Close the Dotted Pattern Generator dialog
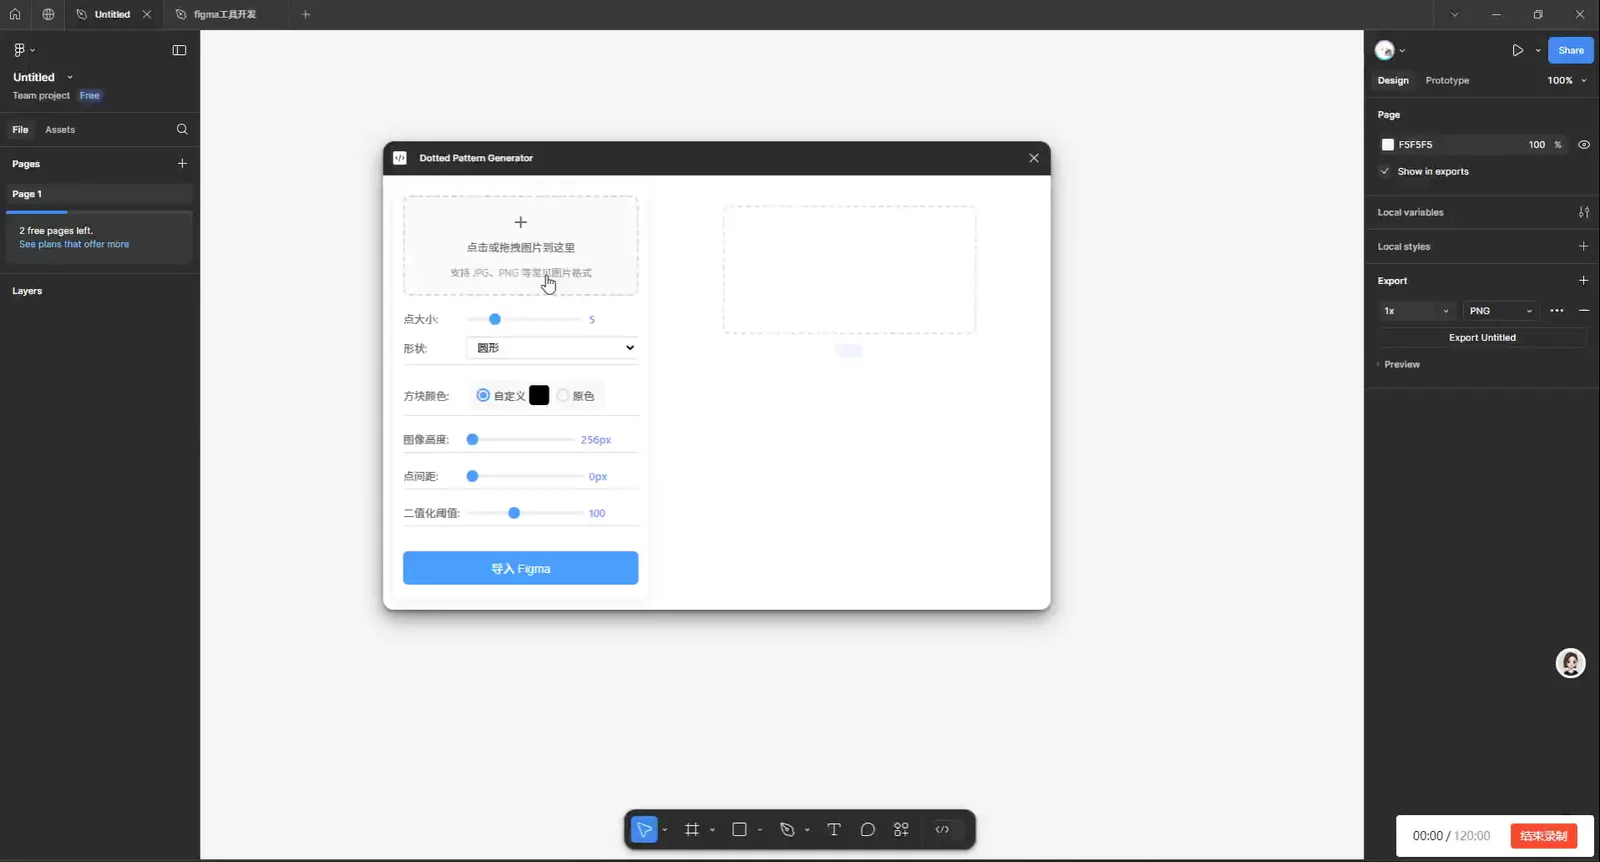The width and height of the screenshot is (1600, 862). pyautogui.click(x=1034, y=158)
